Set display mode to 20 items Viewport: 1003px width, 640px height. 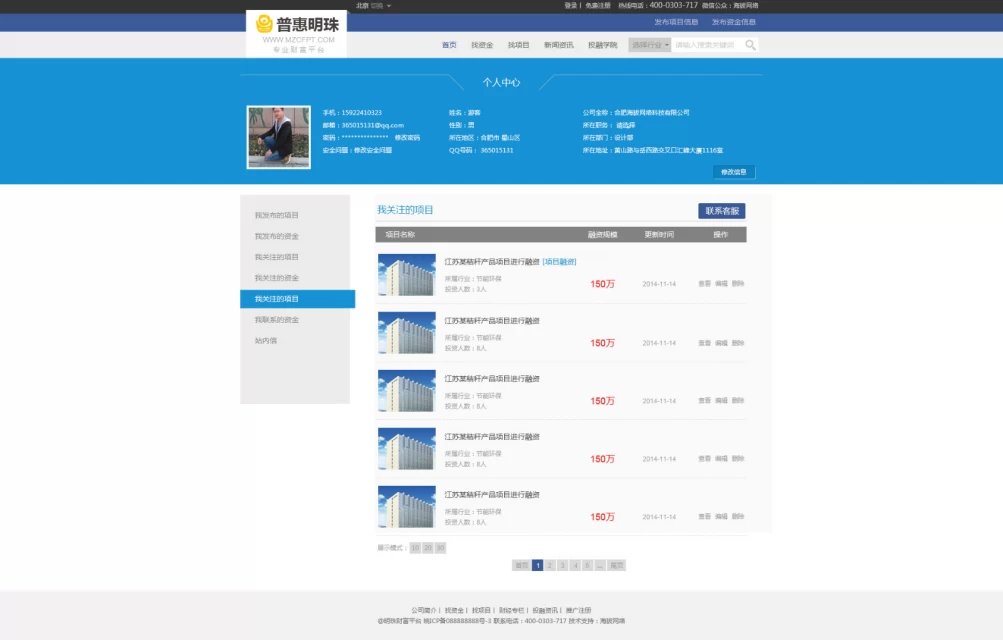(x=427, y=548)
